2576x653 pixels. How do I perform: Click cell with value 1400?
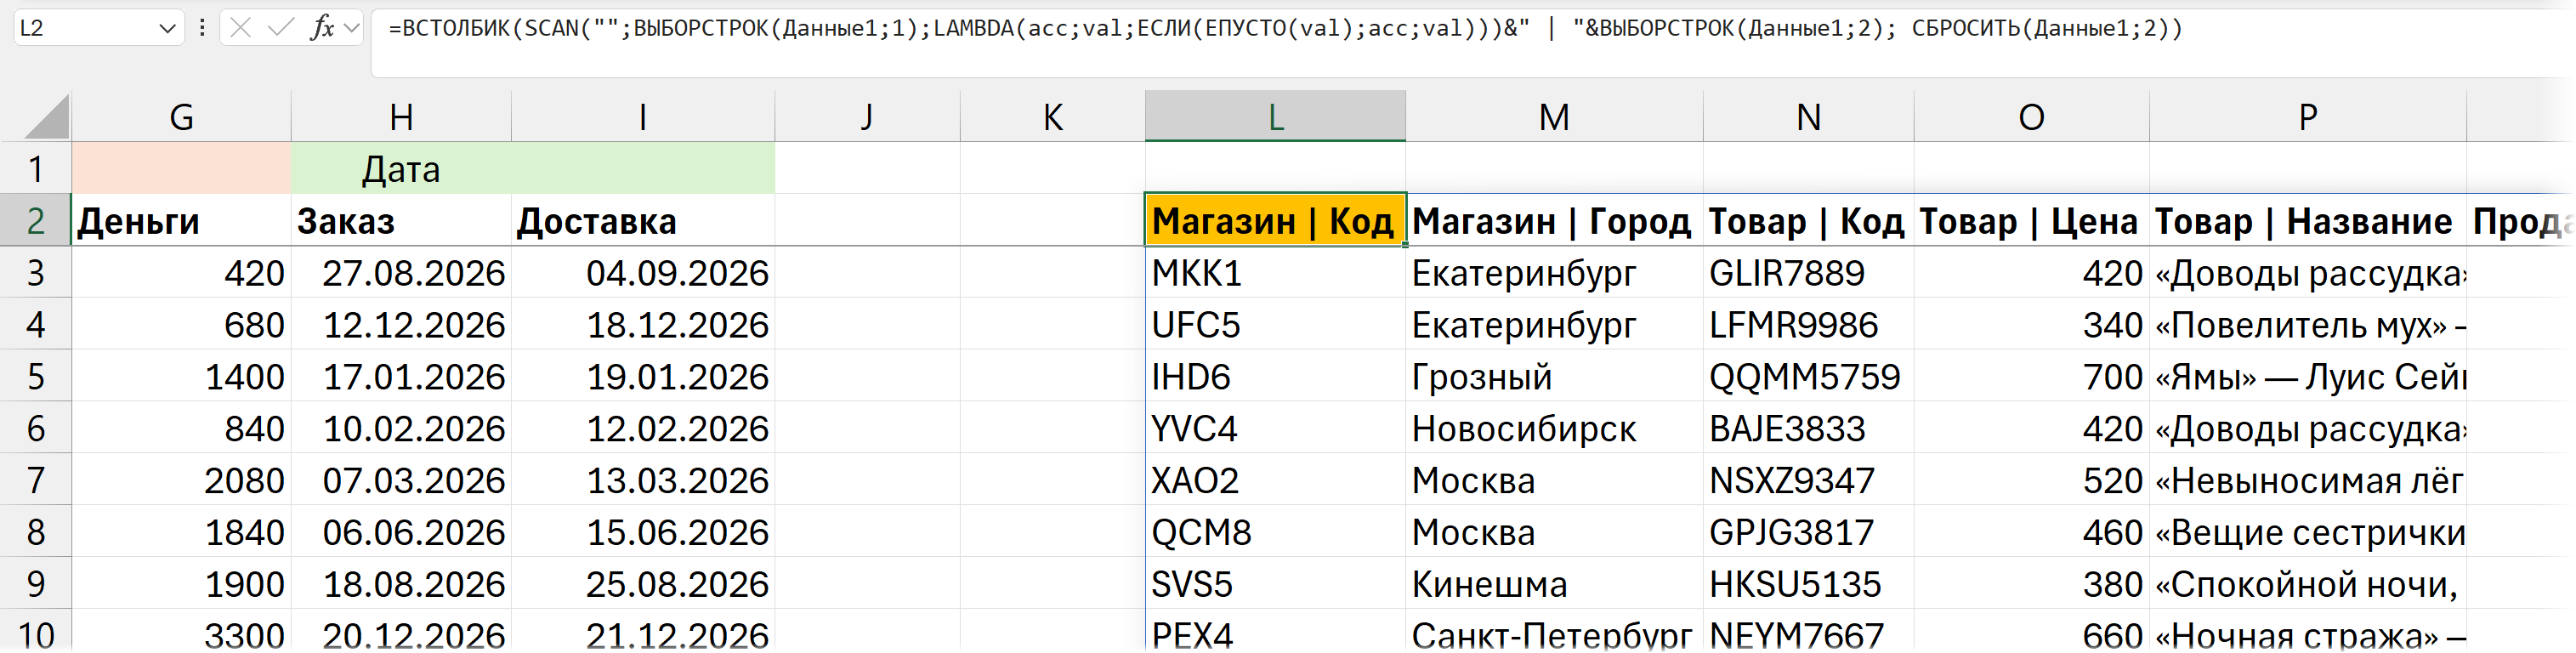[x=181, y=376]
